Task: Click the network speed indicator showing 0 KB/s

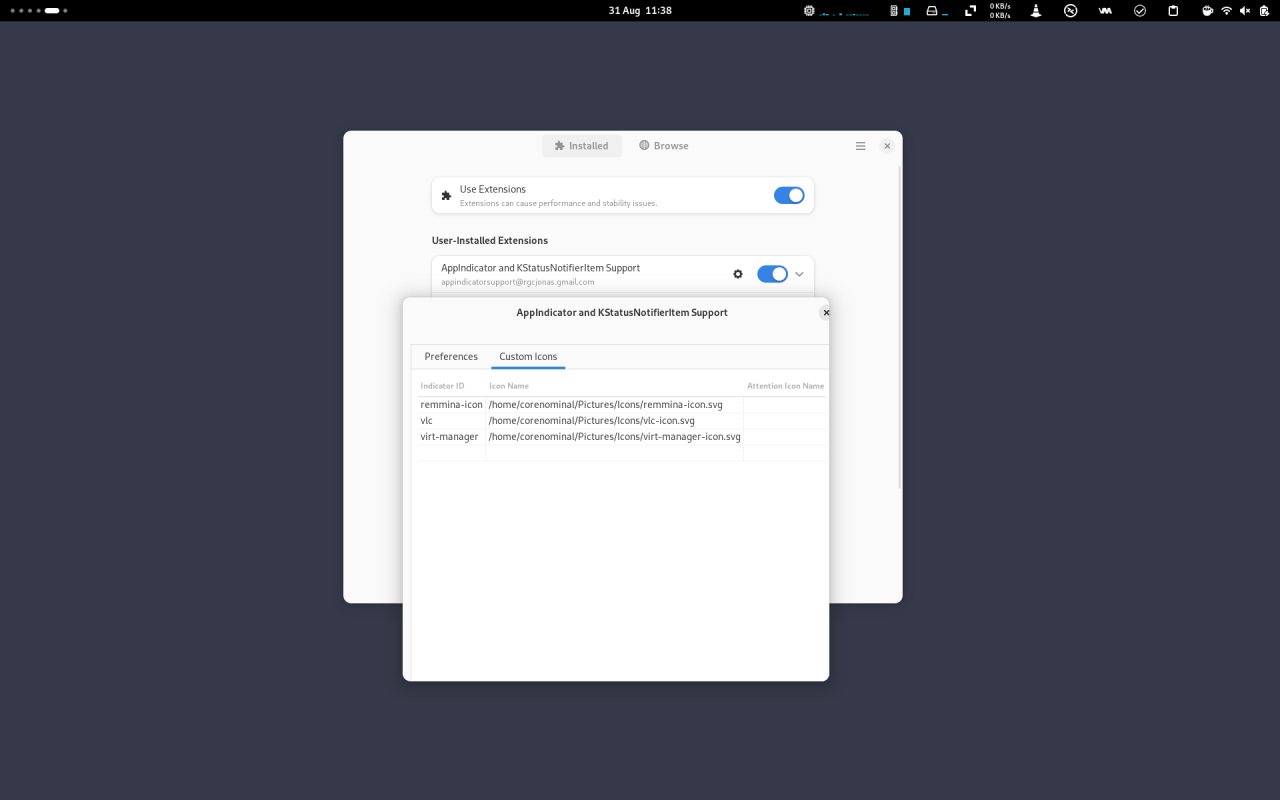Action: click(x=999, y=11)
